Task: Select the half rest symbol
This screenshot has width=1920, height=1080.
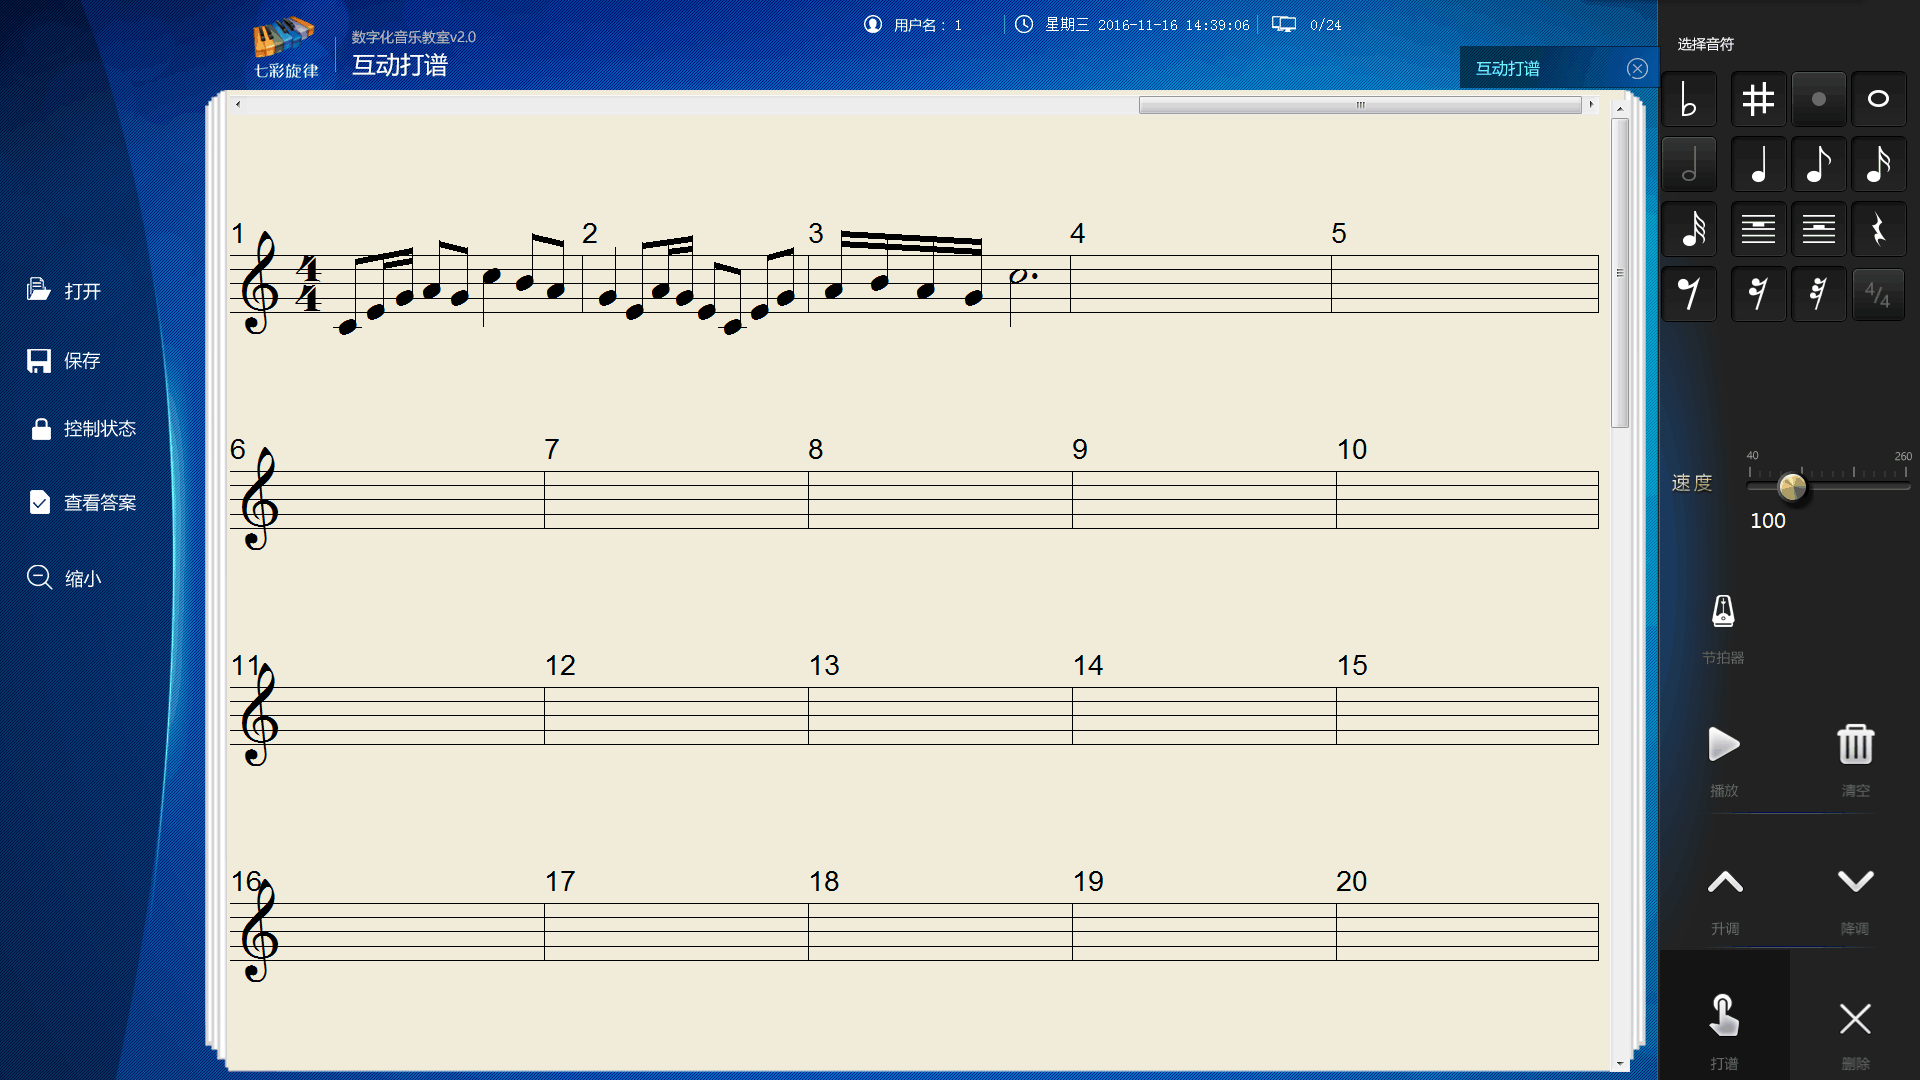Action: (1818, 230)
